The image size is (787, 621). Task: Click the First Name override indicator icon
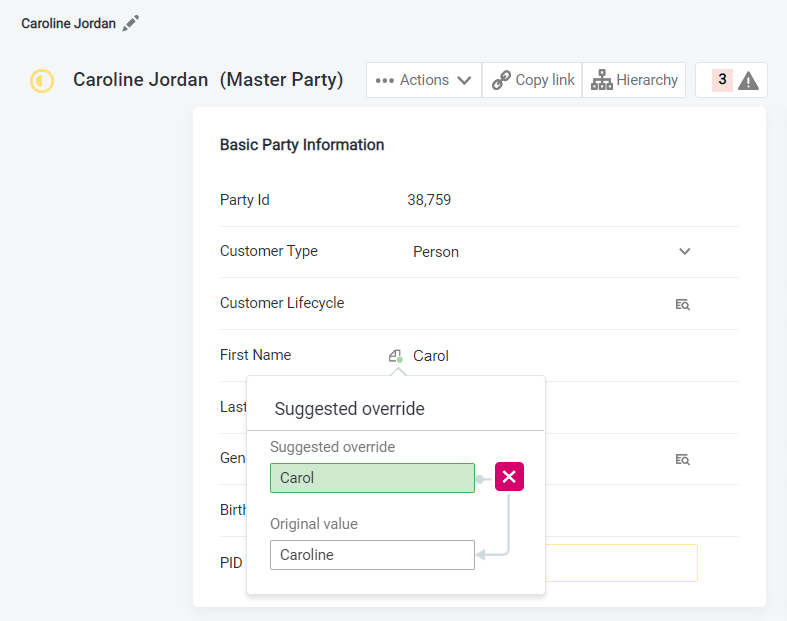tap(396, 356)
